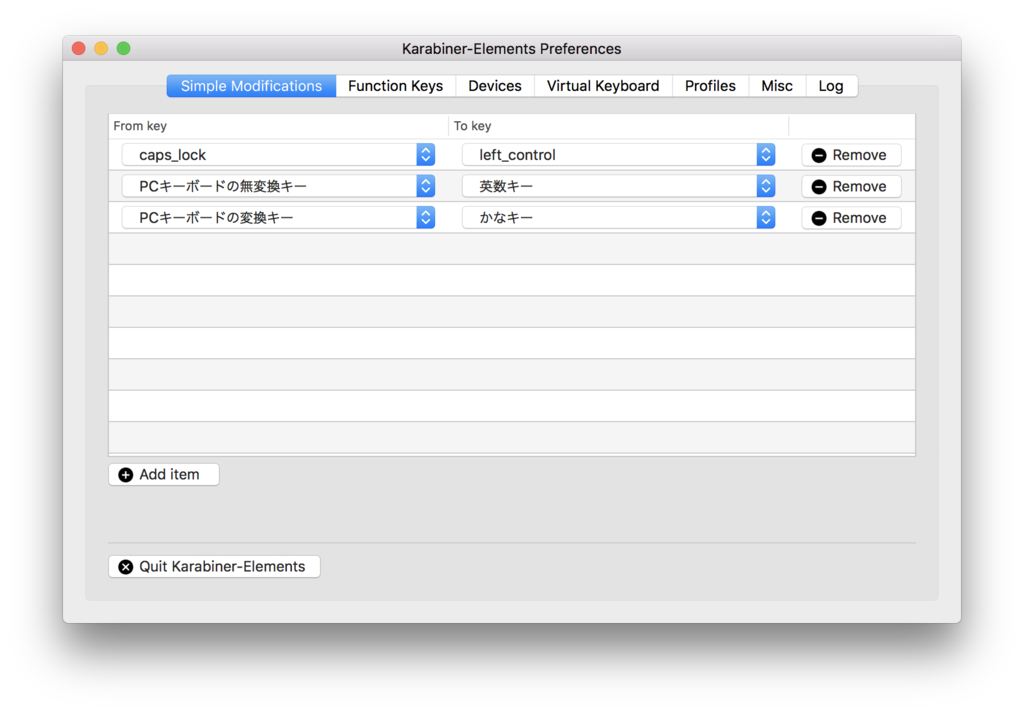Zoom the window with the green button

pyautogui.click(x=123, y=48)
